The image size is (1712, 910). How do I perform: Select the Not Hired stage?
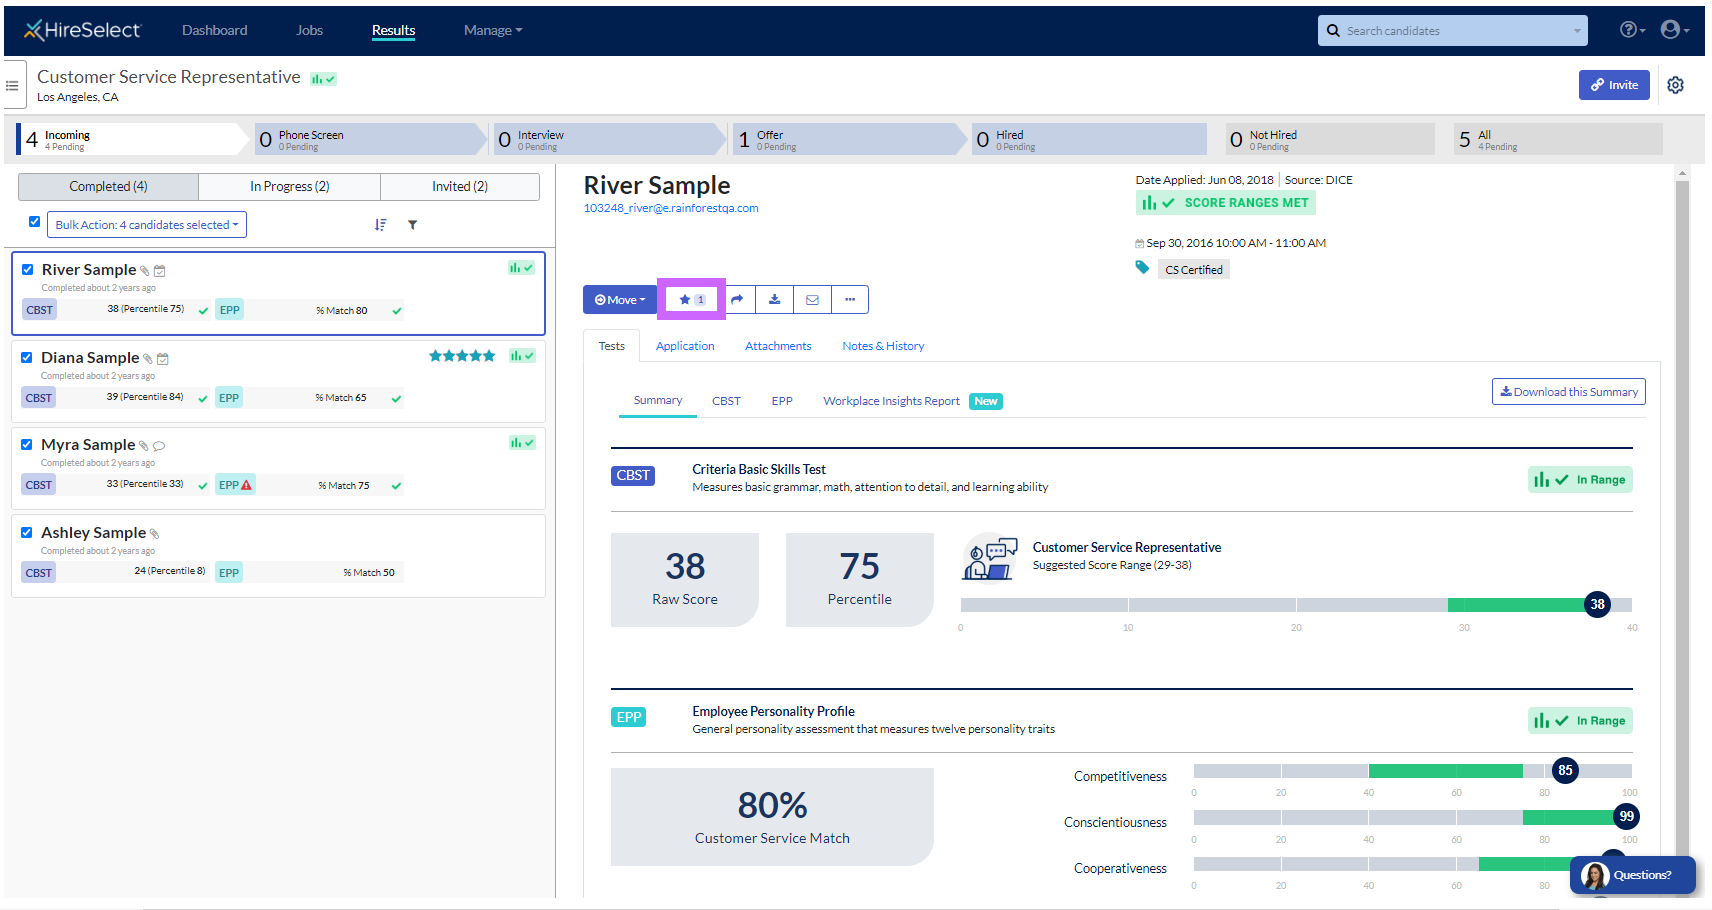(x=1329, y=139)
